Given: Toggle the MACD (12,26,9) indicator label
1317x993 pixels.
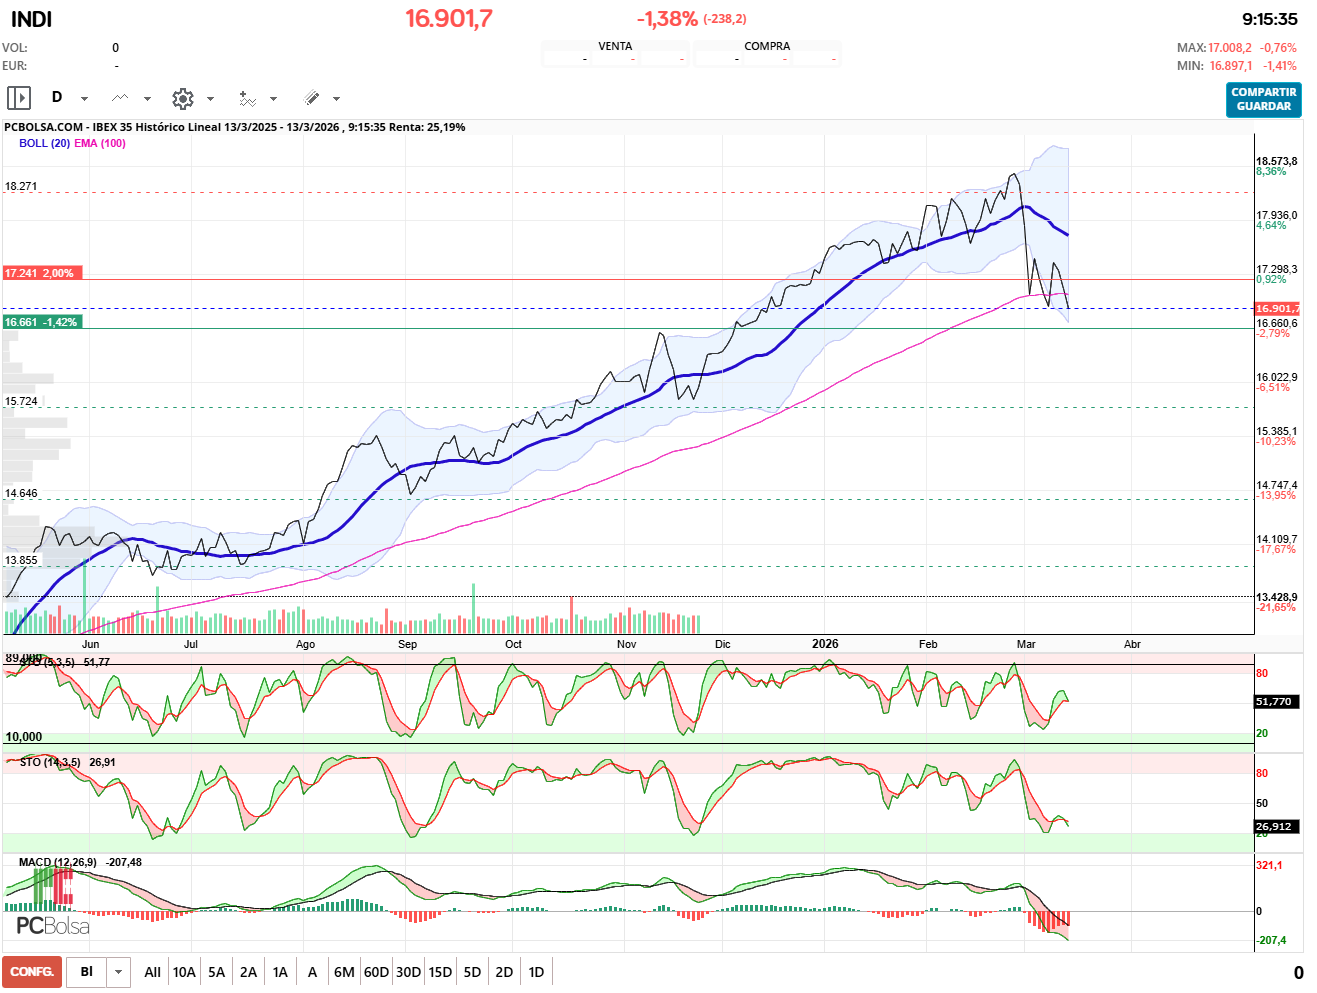Looking at the screenshot, I should pos(57,860).
